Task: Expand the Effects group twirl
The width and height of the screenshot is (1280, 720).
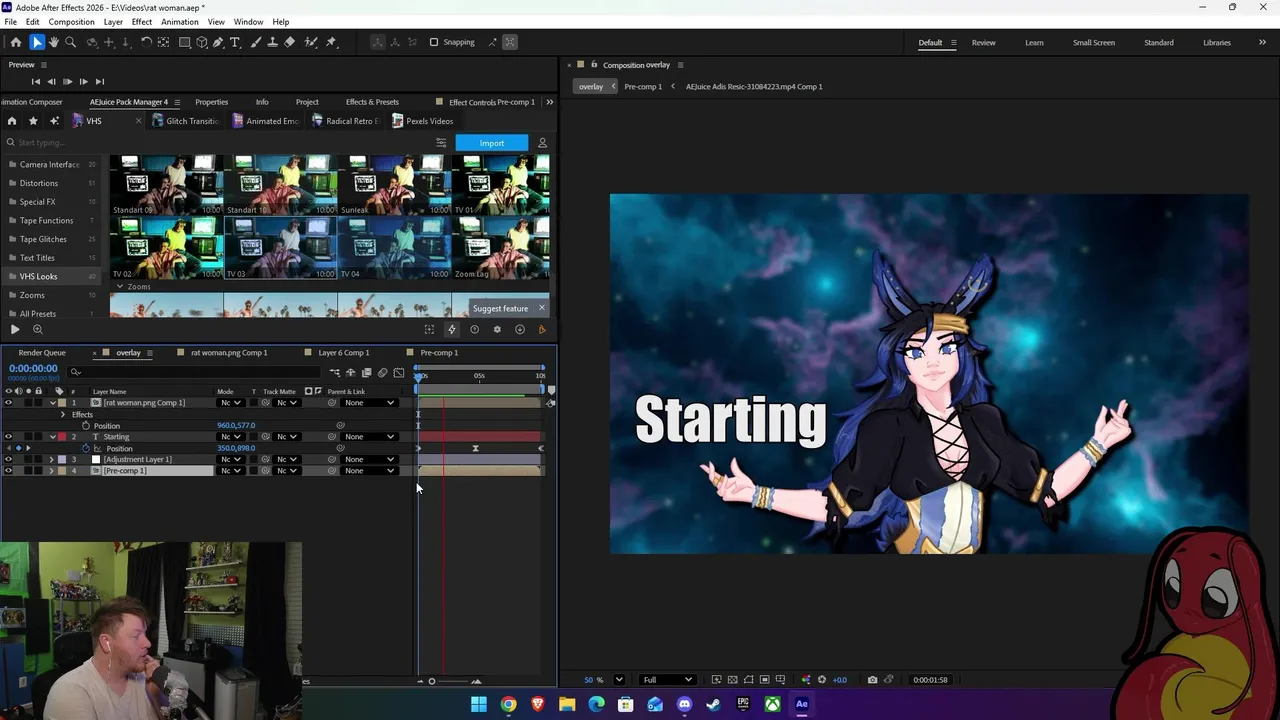Action: (63, 414)
